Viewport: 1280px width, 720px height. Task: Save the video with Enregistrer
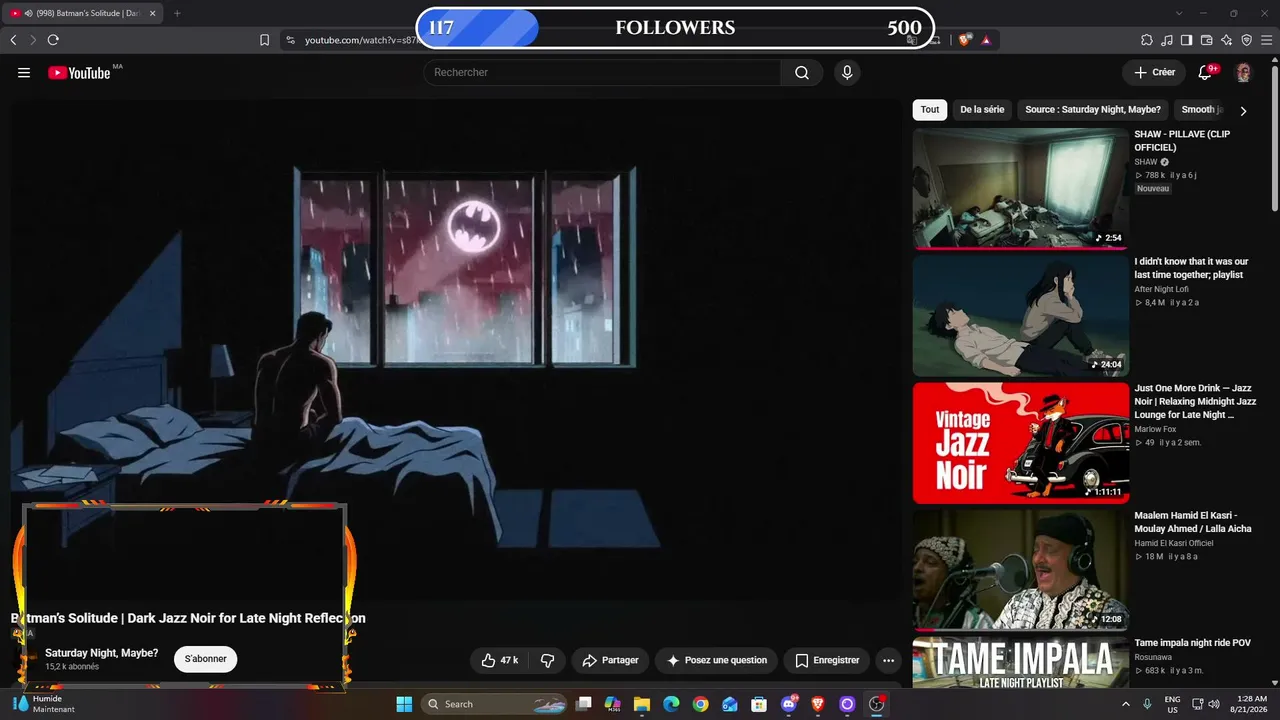pyautogui.click(x=827, y=660)
